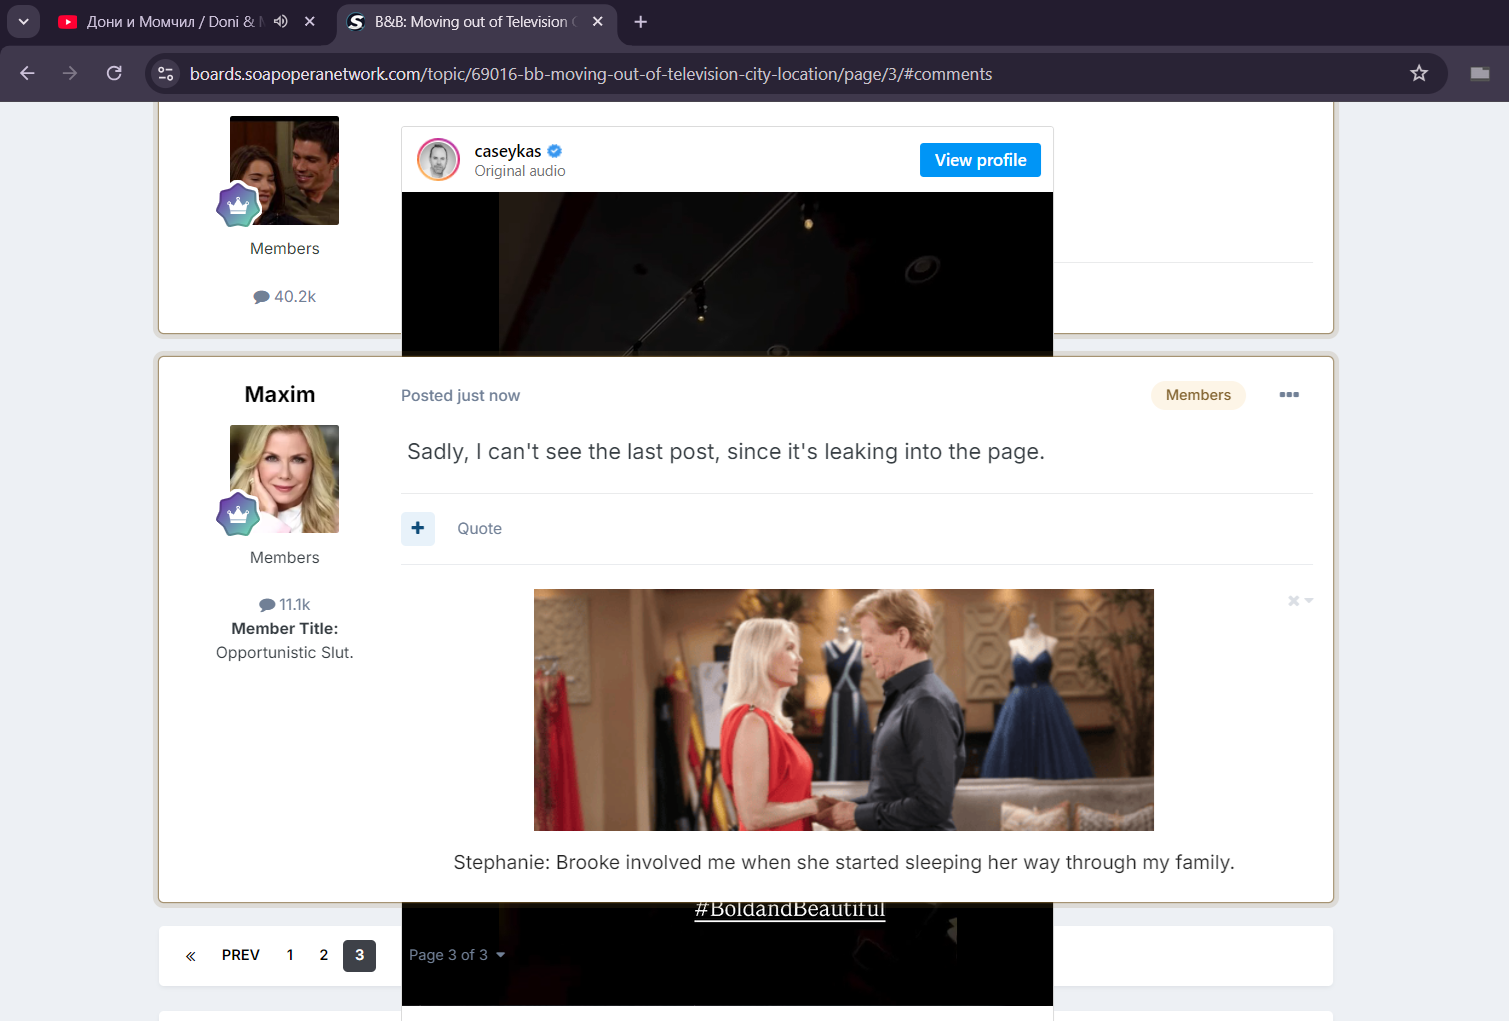Go to first page double-arrow icon
This screenshot has width=1509, height=1021.
click(x=190, y=956)
